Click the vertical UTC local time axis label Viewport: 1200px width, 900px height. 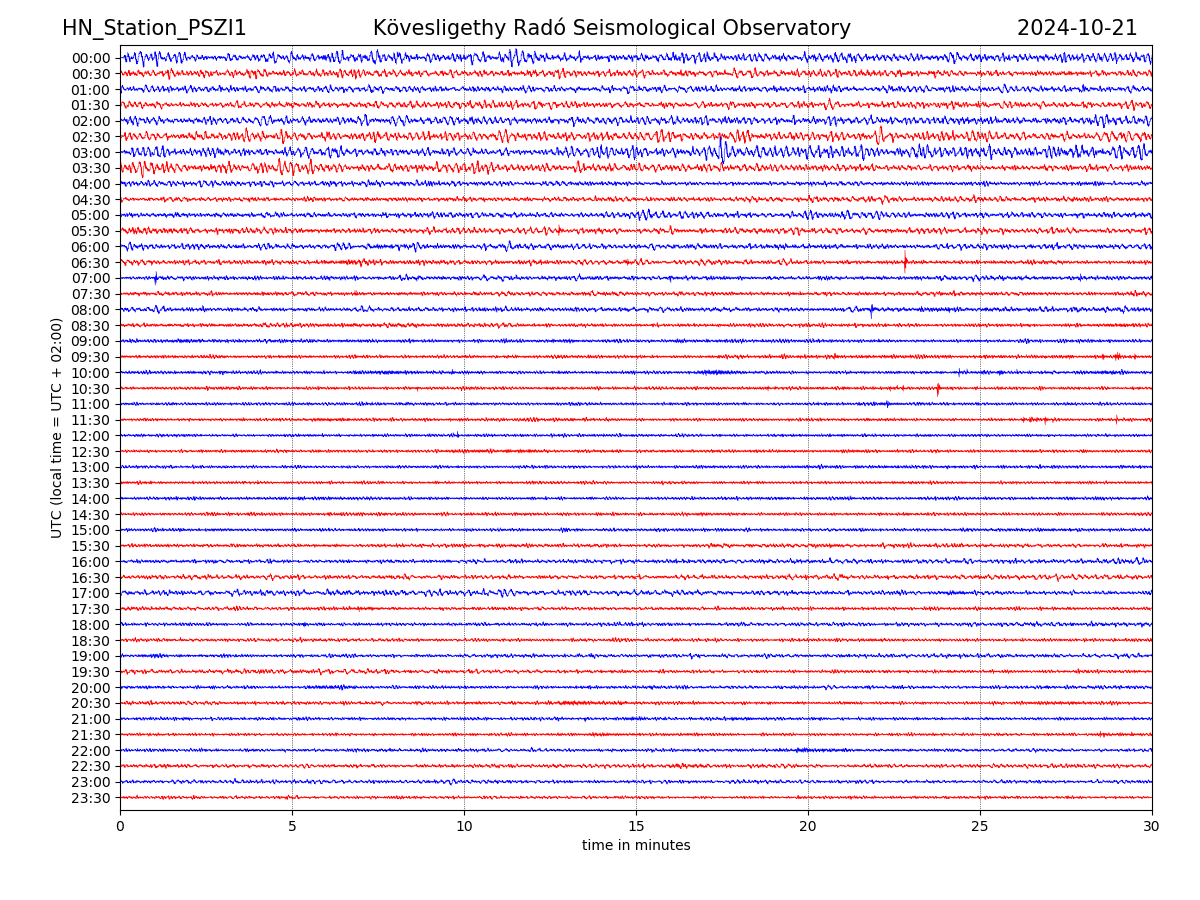pyautogui.click(x=57, y=428)
